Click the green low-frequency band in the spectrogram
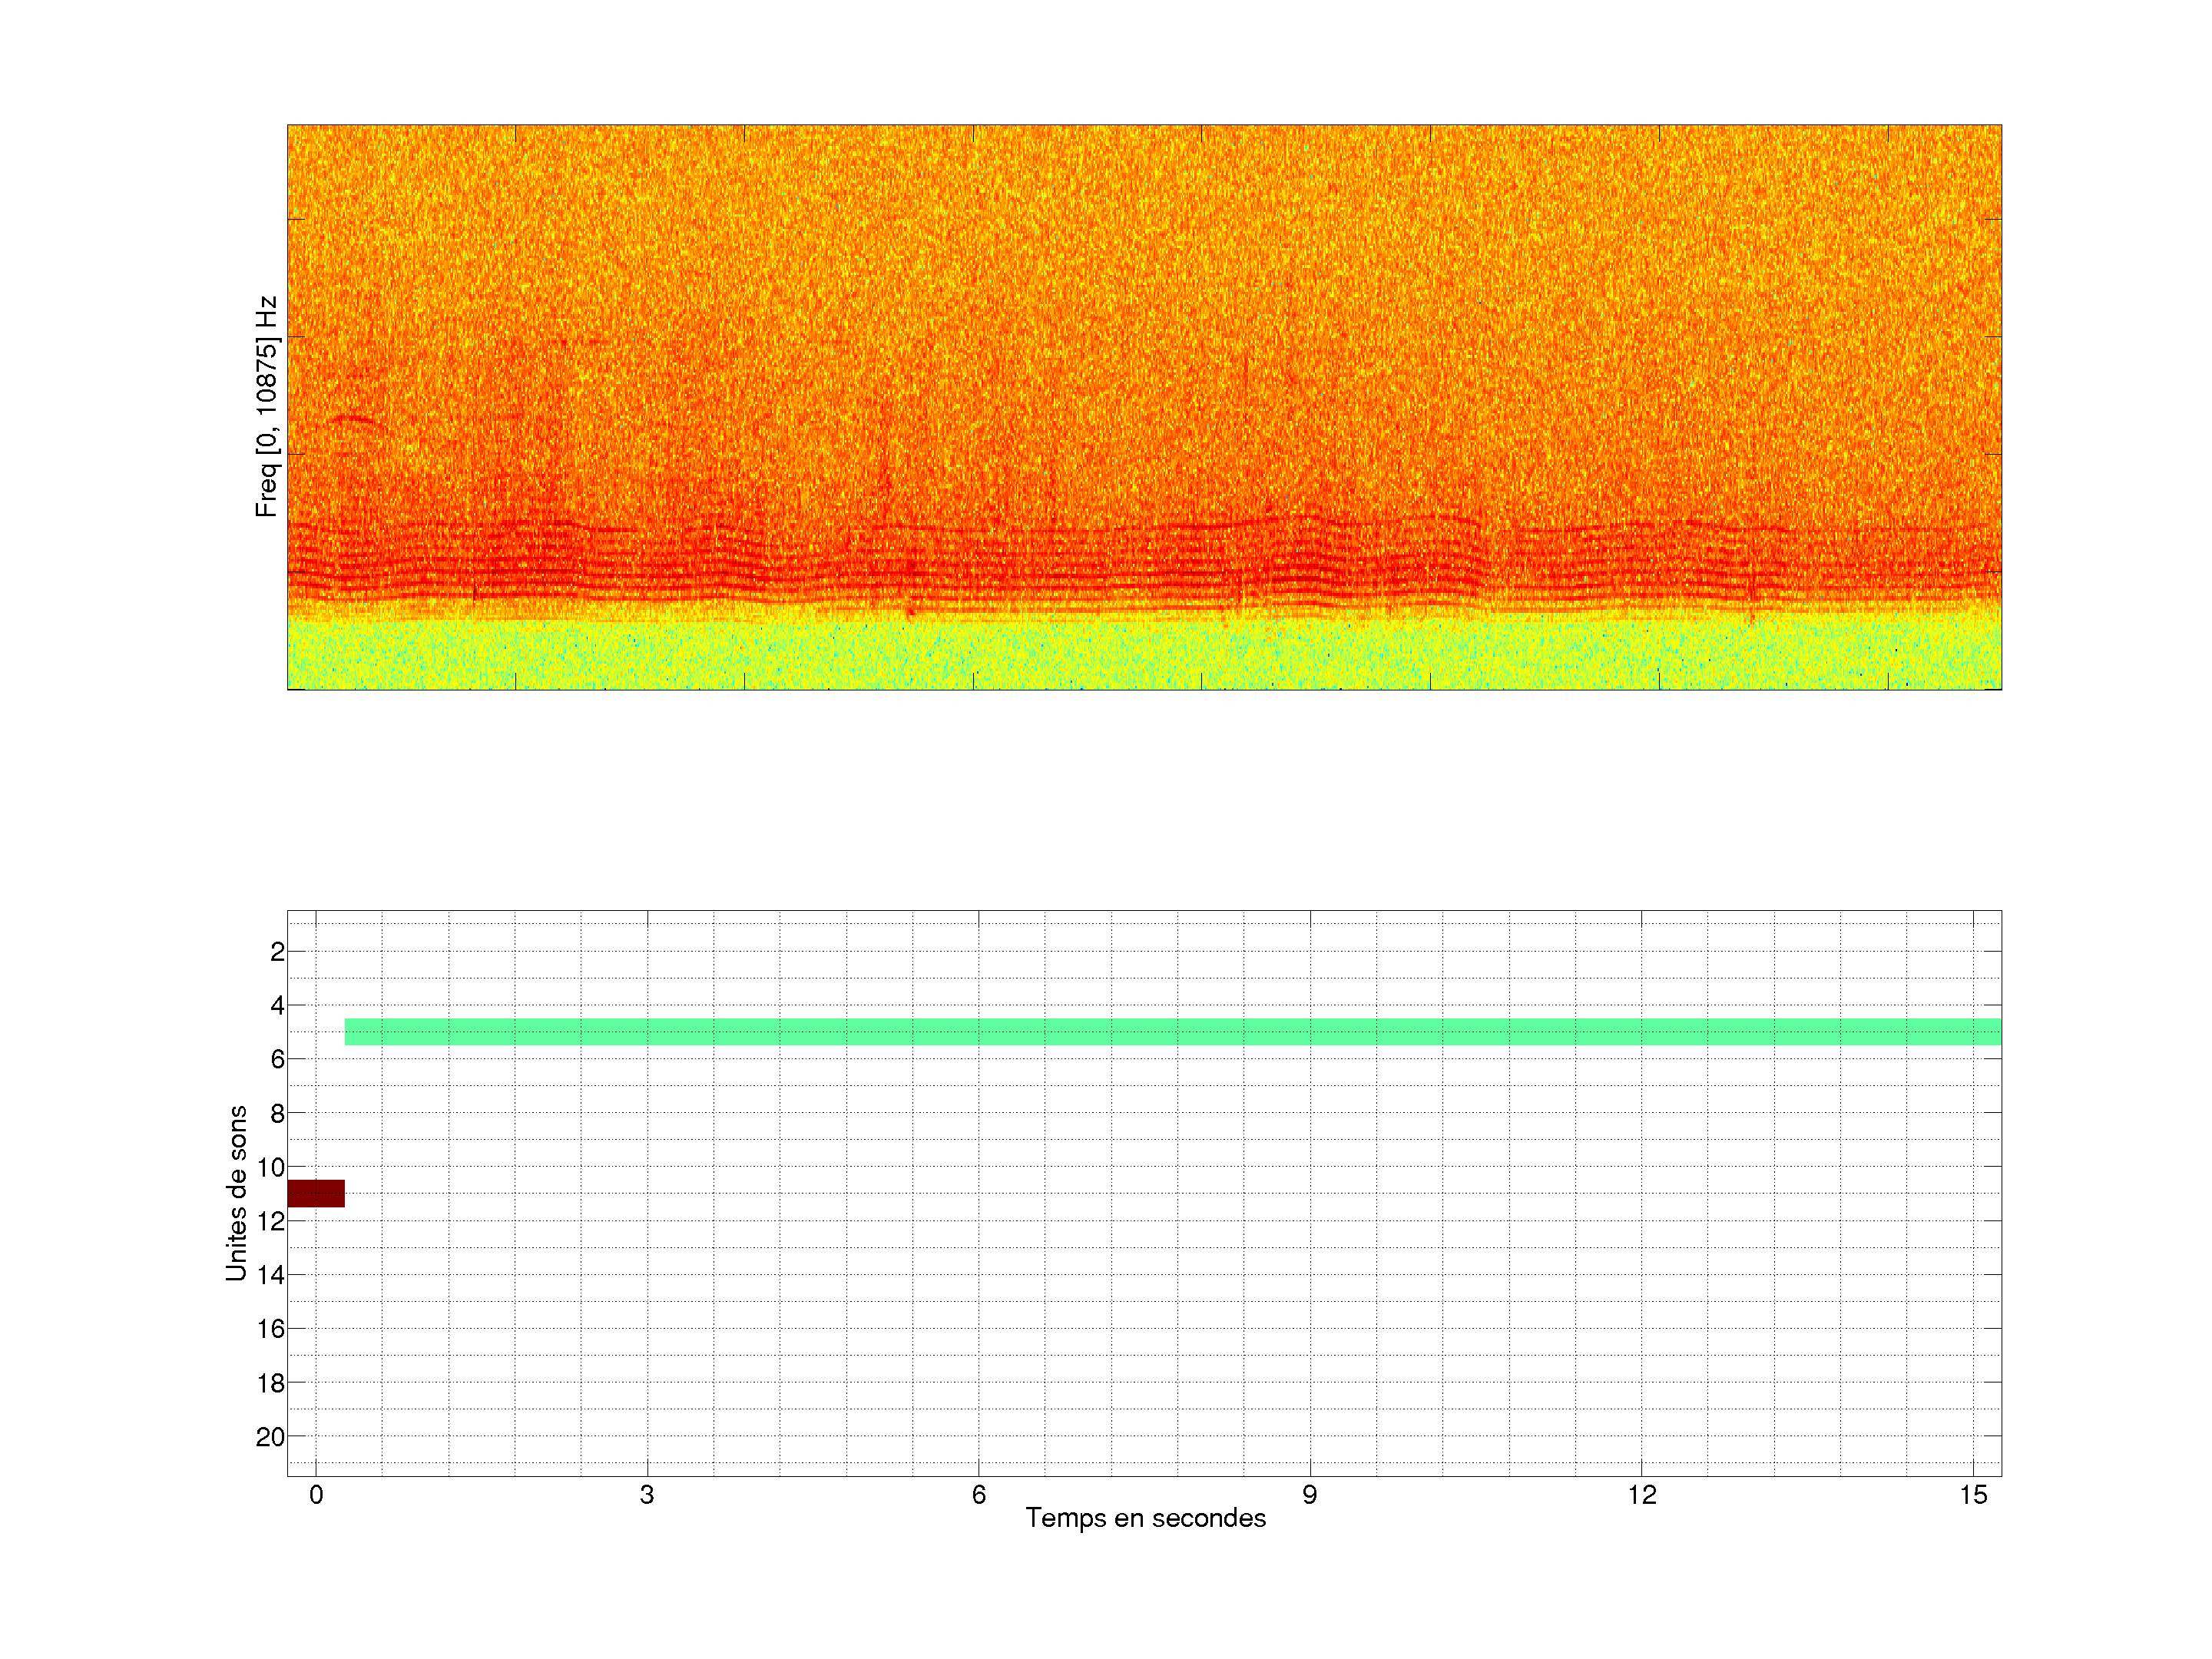This screenshot has width=2212, height=1659. click(1144, 655)
